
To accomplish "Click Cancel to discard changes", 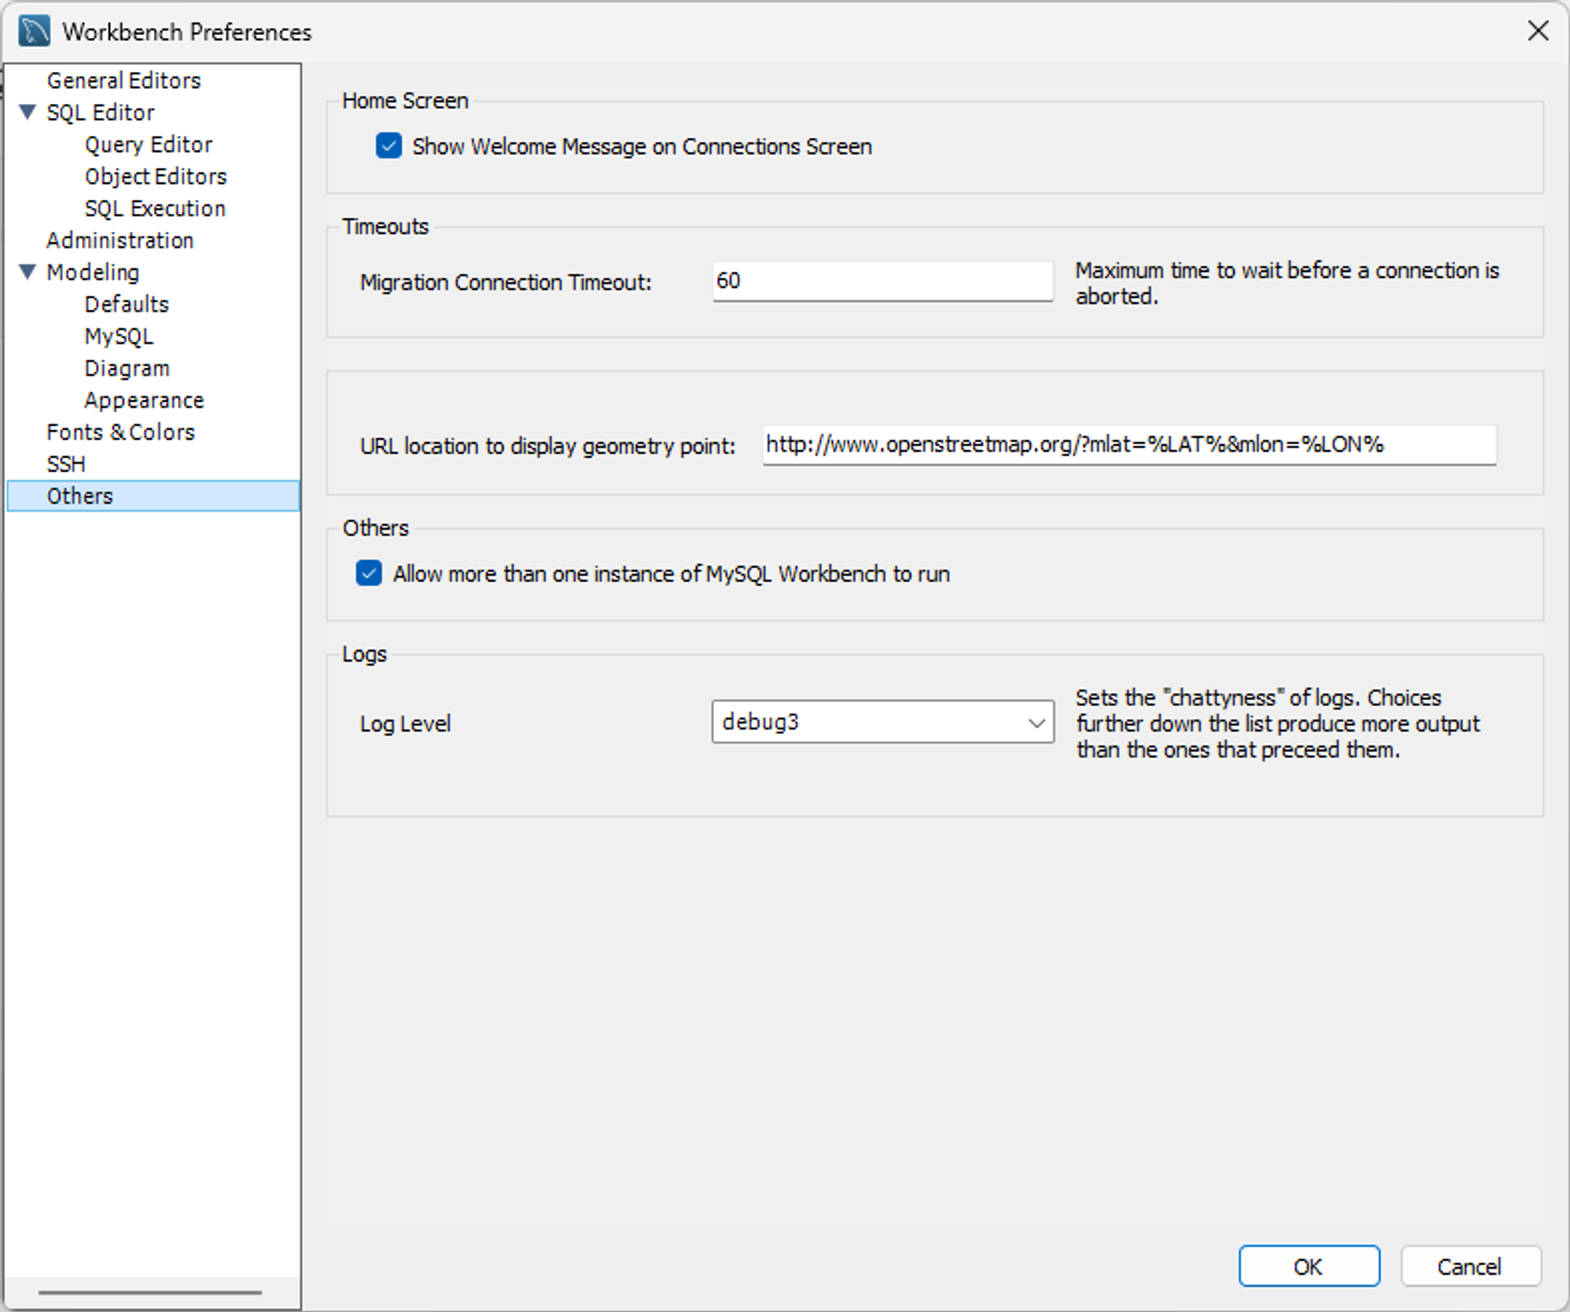I will [1470, 1266].
